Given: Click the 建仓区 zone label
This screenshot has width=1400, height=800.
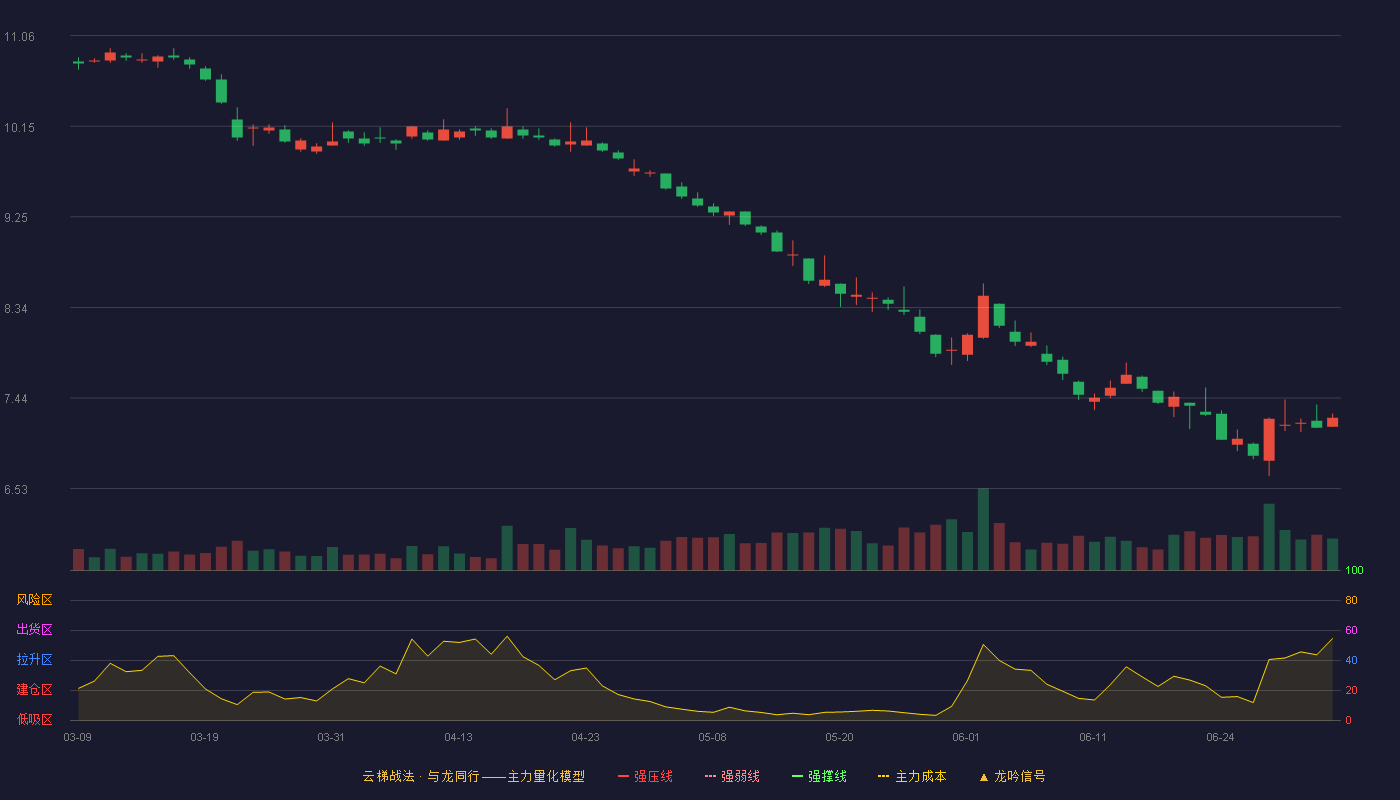Looking at the screenshot, I should (x=34, y=690).
